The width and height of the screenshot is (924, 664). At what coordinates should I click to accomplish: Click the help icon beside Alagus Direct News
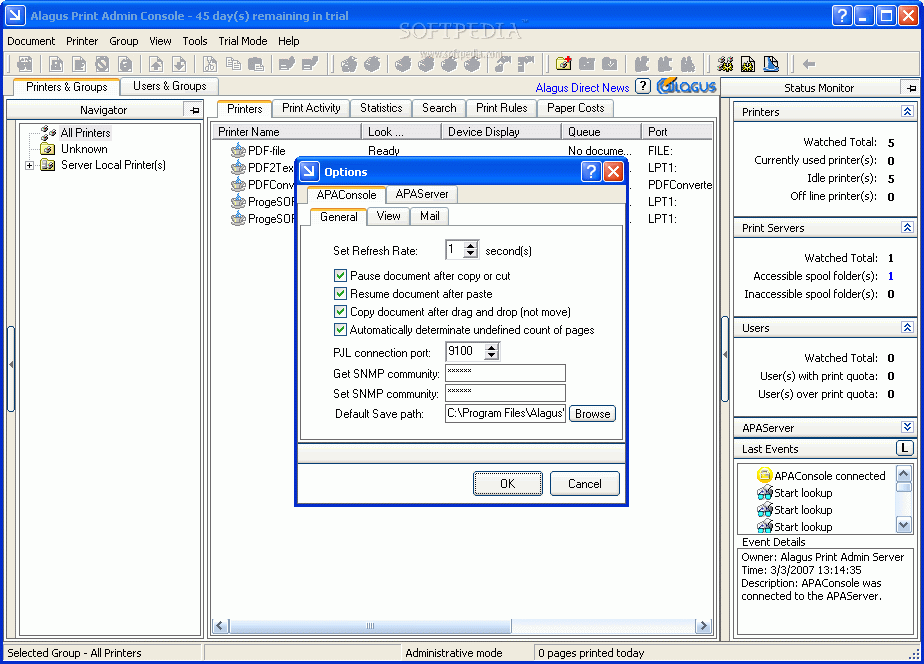[643, 87]
